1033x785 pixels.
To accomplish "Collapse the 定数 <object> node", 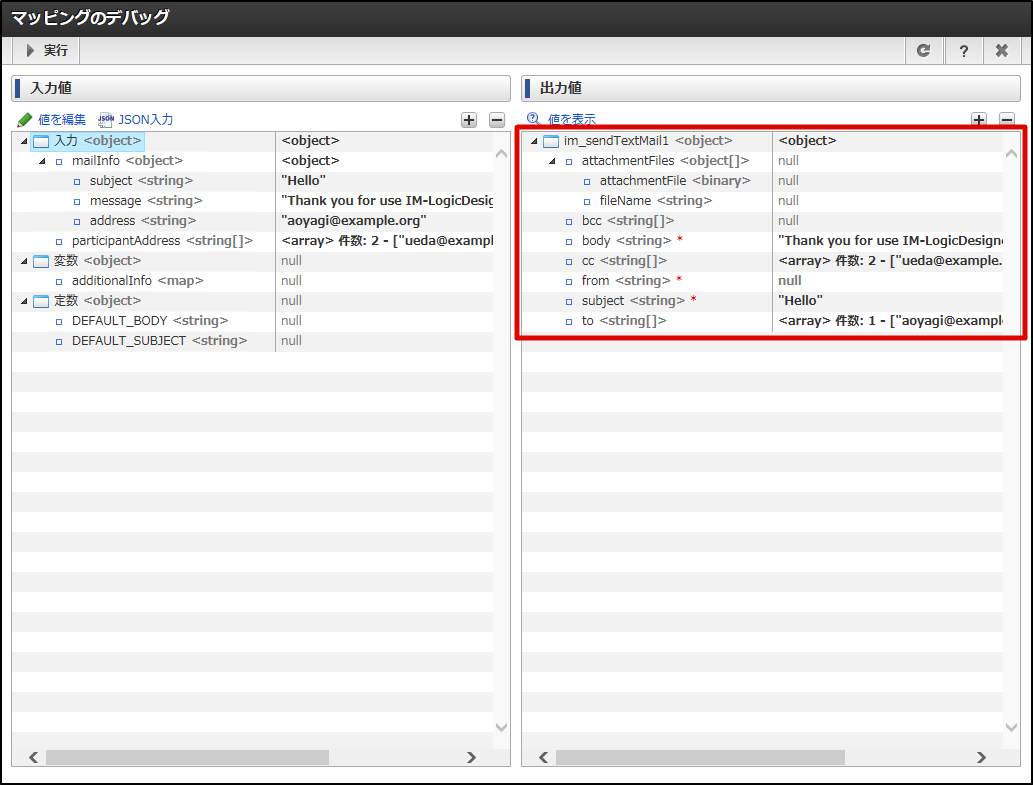I will pyautogui.click(x=24, y=301).
